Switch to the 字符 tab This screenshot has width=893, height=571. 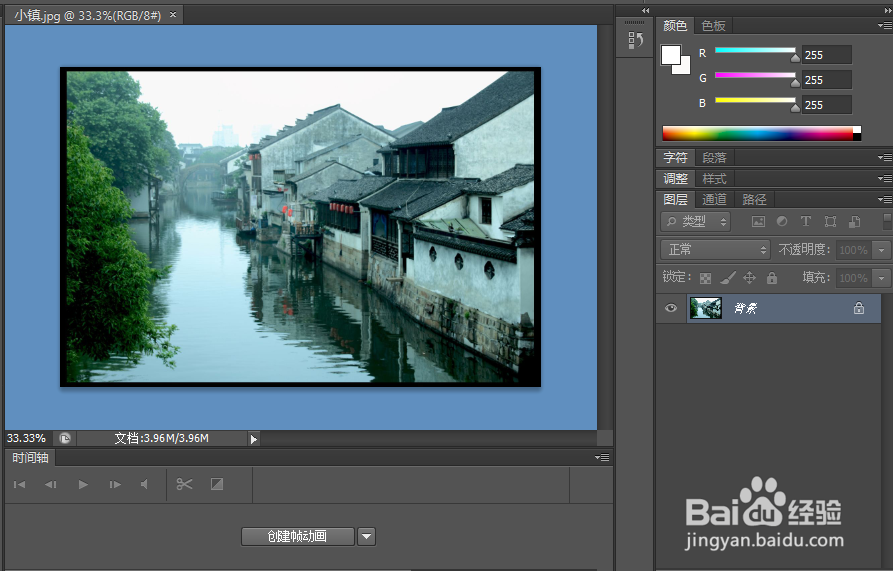pos(675,157)
